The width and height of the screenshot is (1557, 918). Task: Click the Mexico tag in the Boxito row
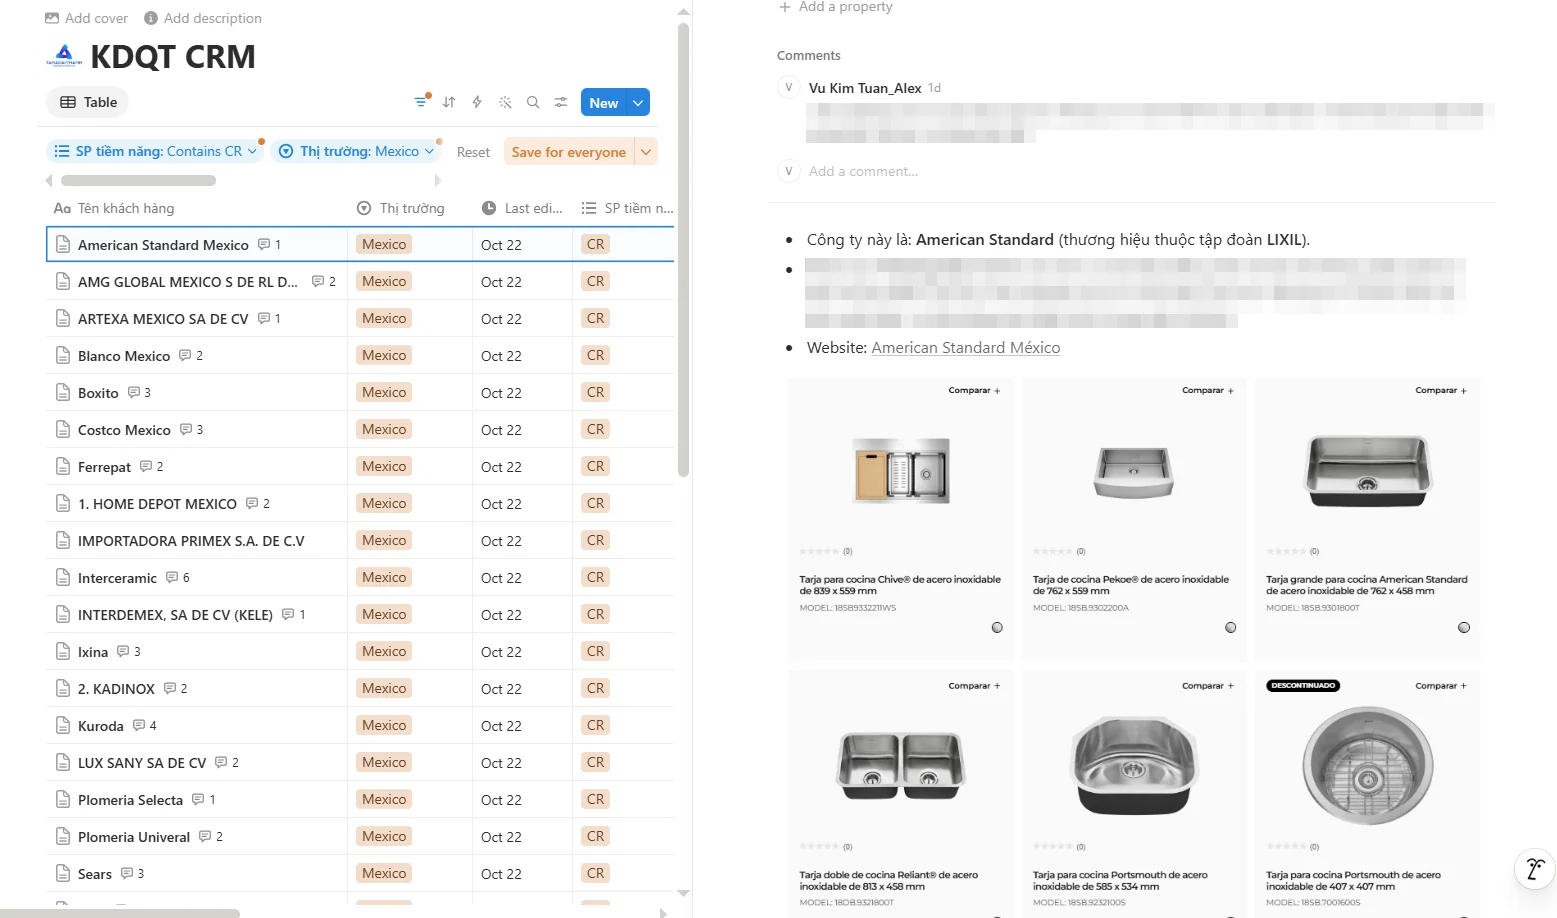(384, 392)
